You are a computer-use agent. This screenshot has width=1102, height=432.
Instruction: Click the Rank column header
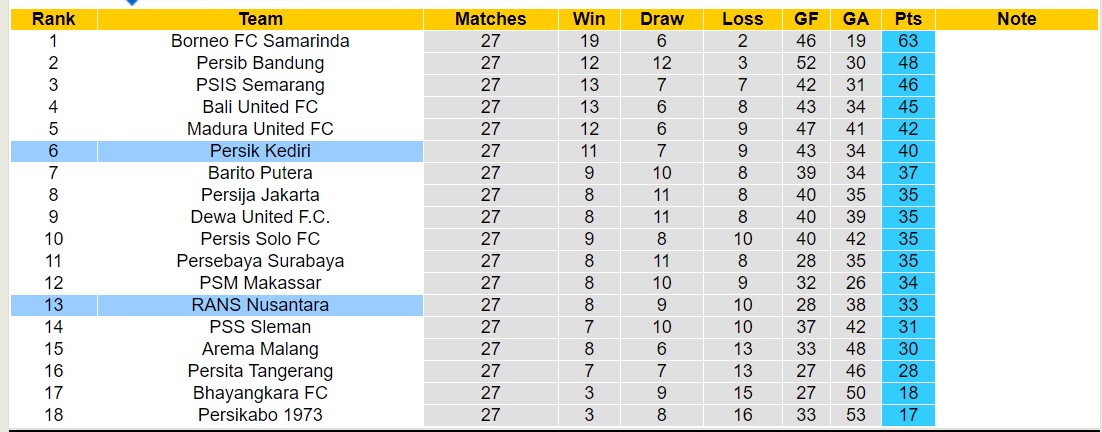pyautogui.click(x=53, y=19)
